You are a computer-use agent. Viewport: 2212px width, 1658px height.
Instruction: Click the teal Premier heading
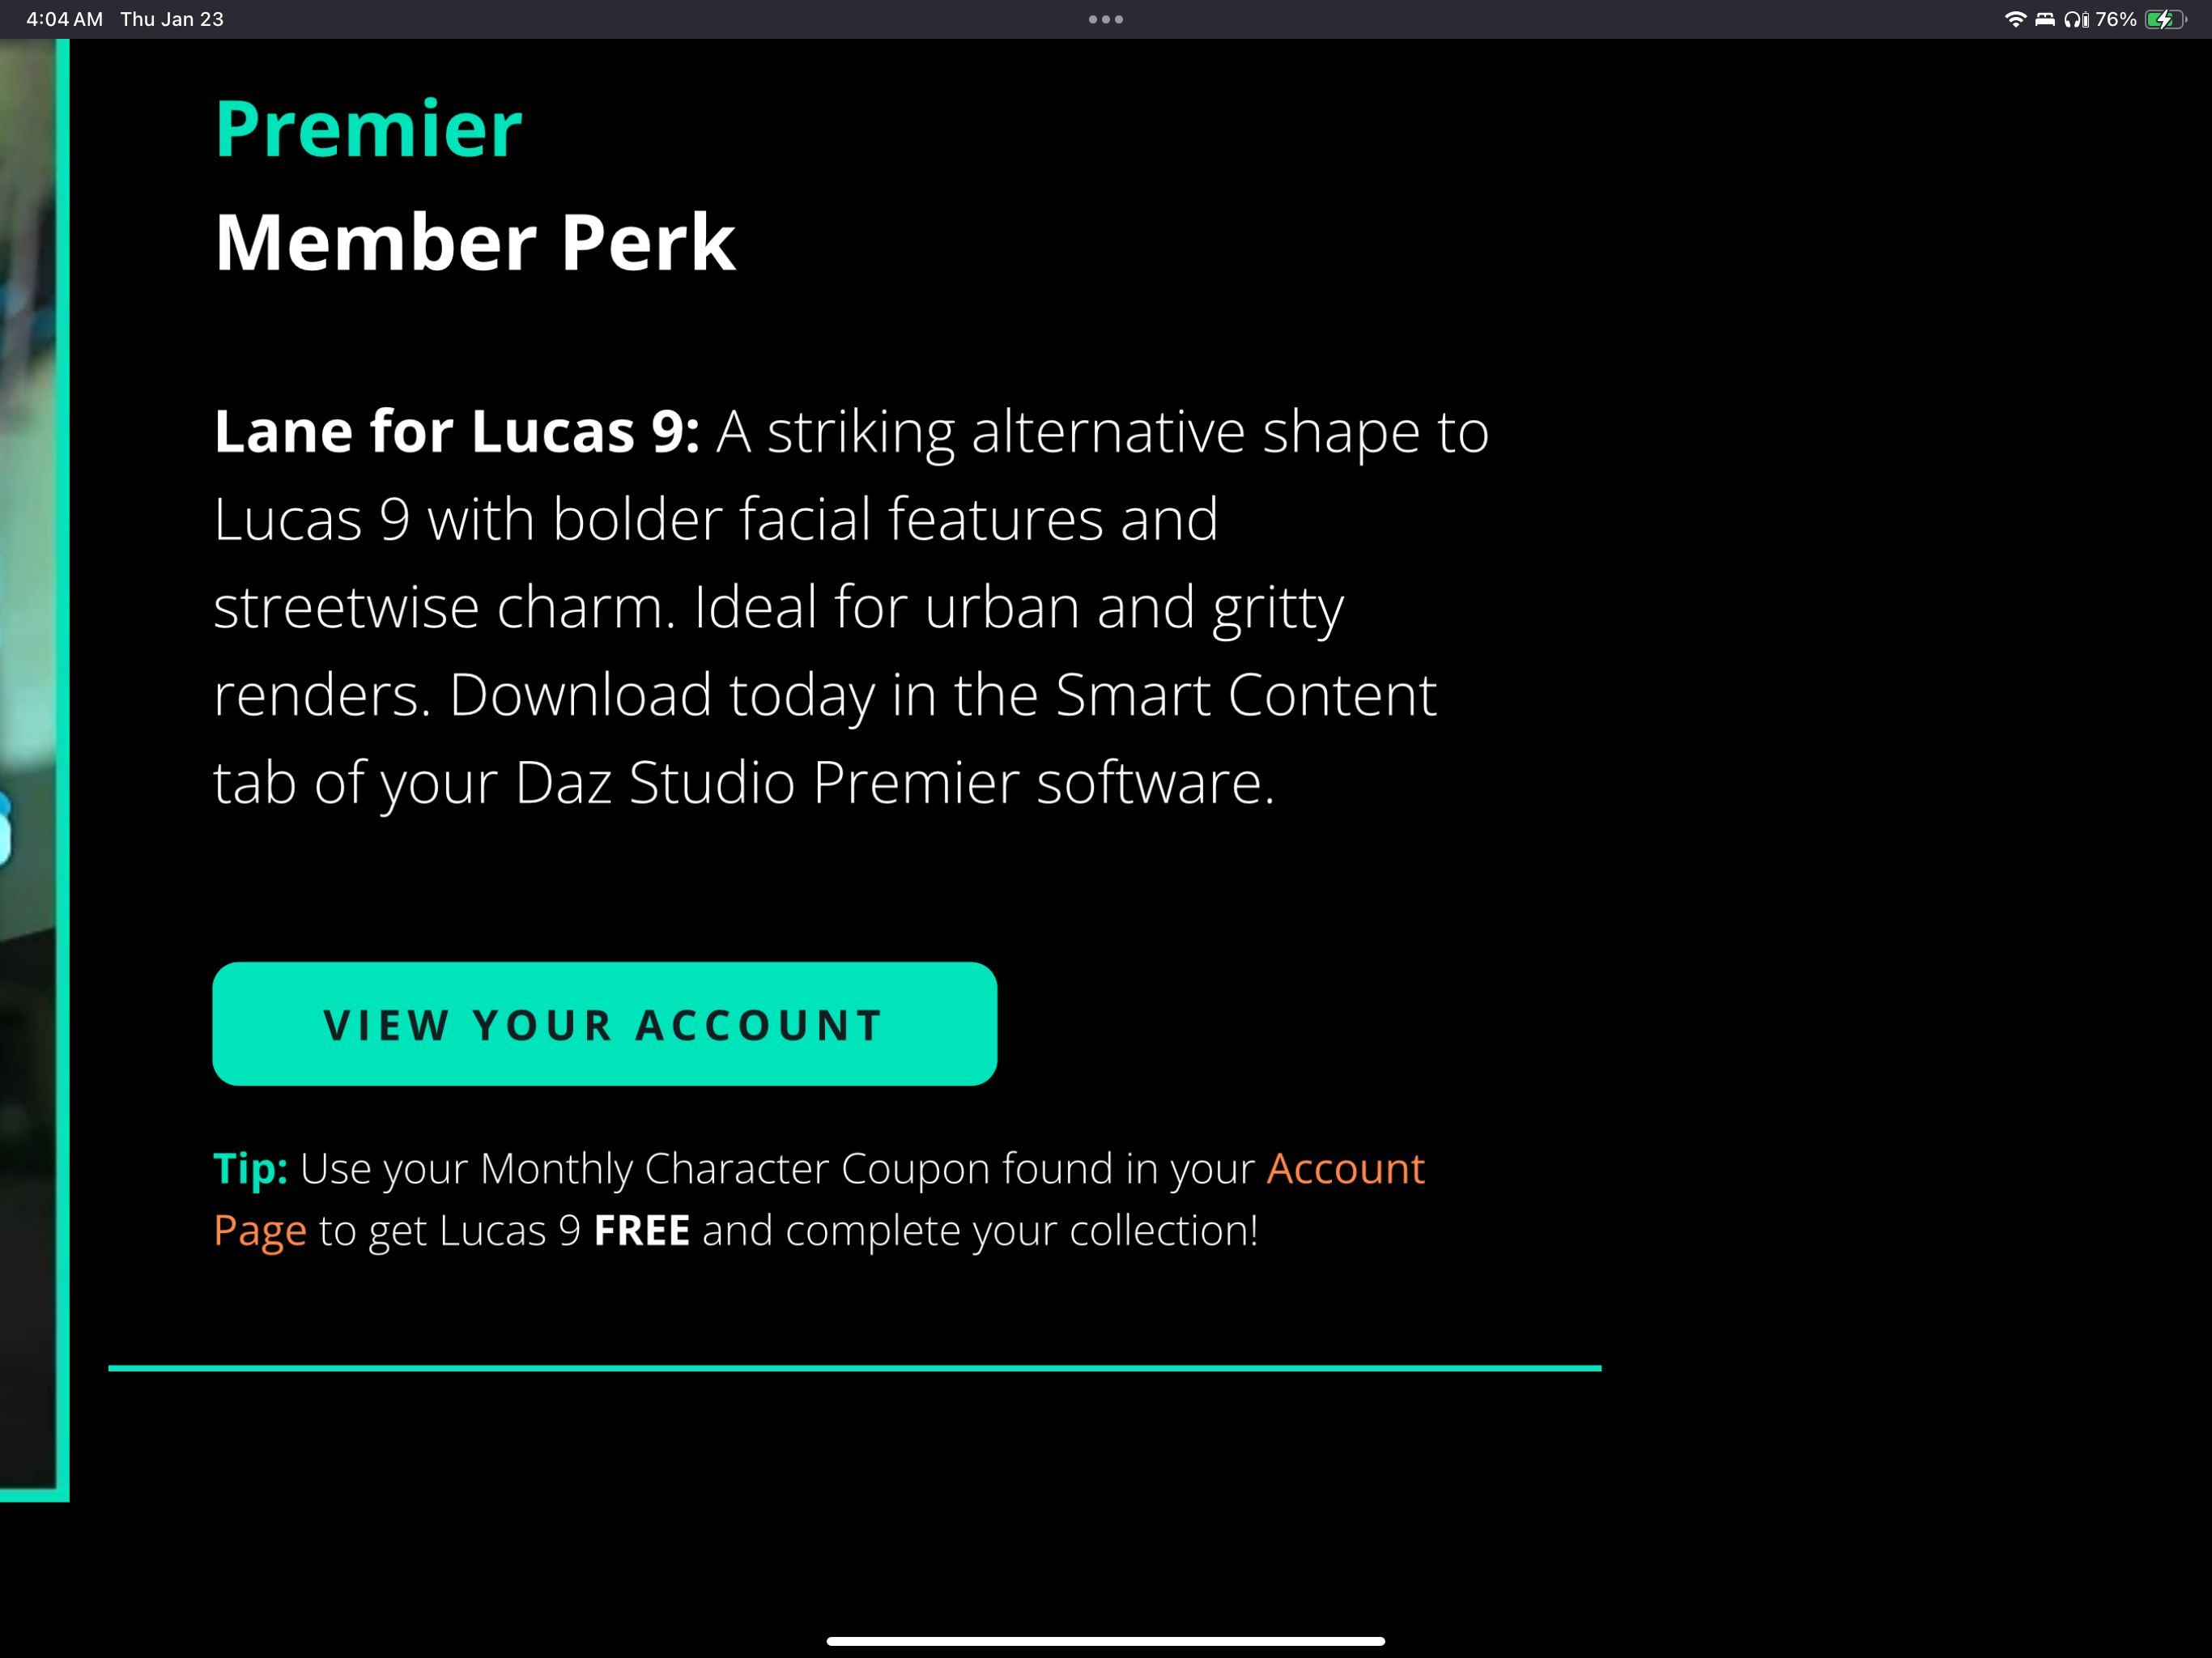click(368, 129)
